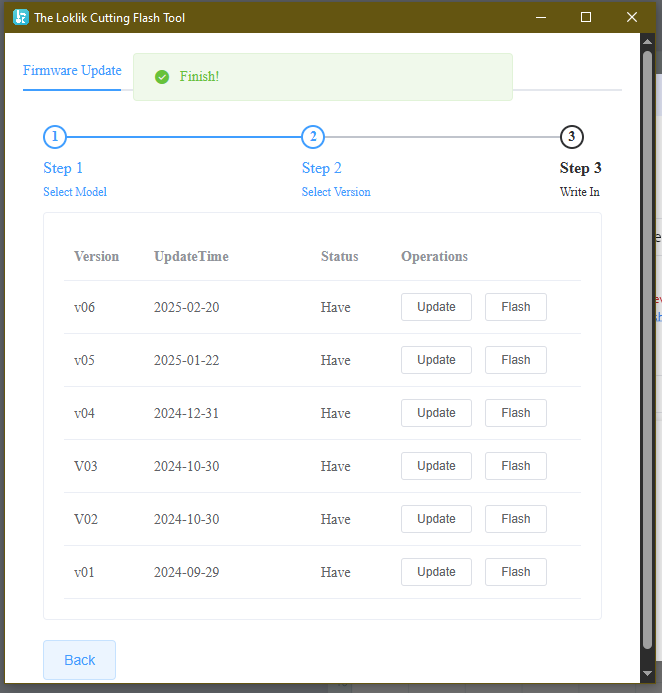662x693 pixels.
Task: Close the Loklik Cutting Flash Tool window
Action: click(632, 17)
